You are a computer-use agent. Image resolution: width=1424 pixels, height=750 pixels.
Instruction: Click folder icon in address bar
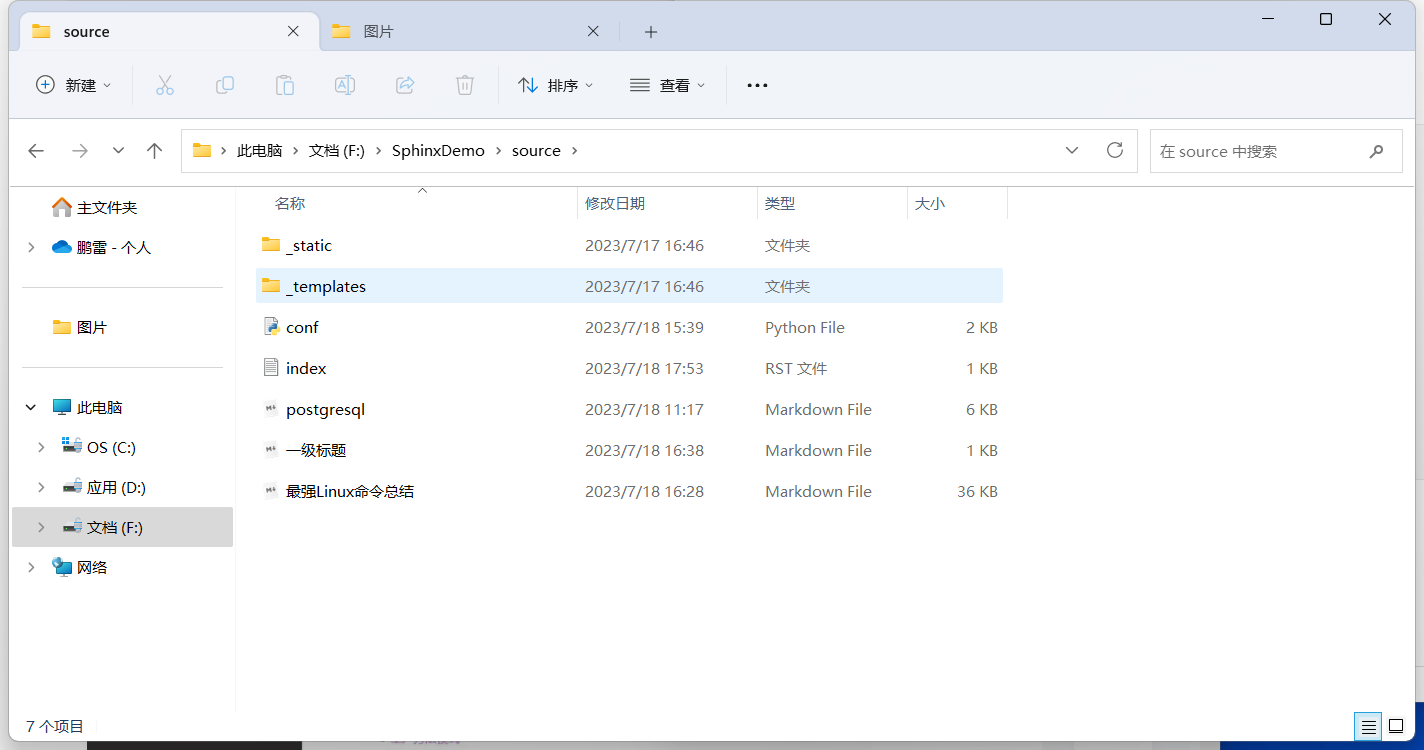tap(202, 151)
